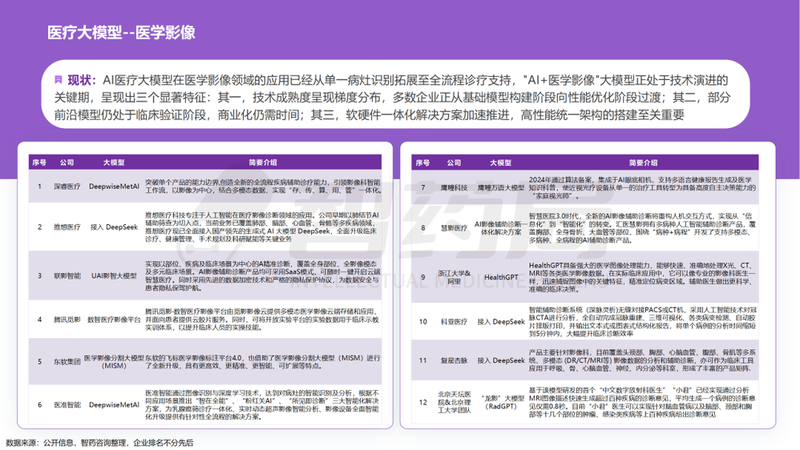The image size is (800, 450).
Task: Click 接入 DeepSeek in the 推想医疗 row
Action: [114, 227]
